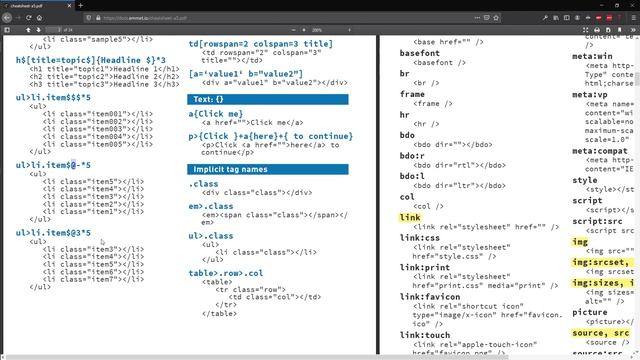Screen dimensions: 640x360
Task: Open the browser home page
Action: coord(39,18)
